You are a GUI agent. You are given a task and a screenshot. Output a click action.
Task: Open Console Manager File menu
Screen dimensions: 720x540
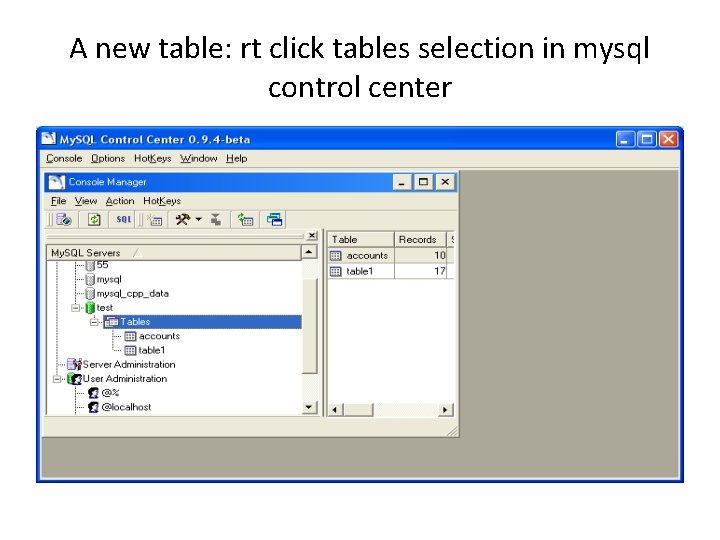[58, 201]
